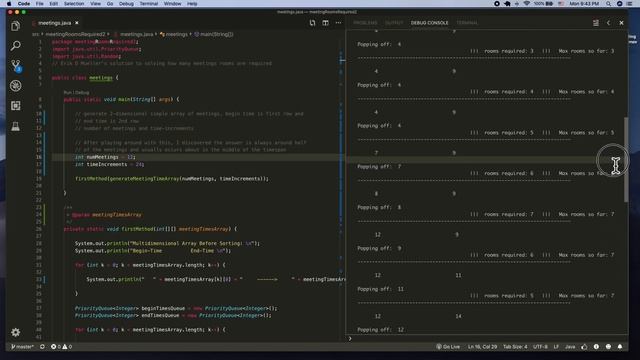Click the info circle status bar icon
Viewport: 640px width, 360px height.
(596, 347)
